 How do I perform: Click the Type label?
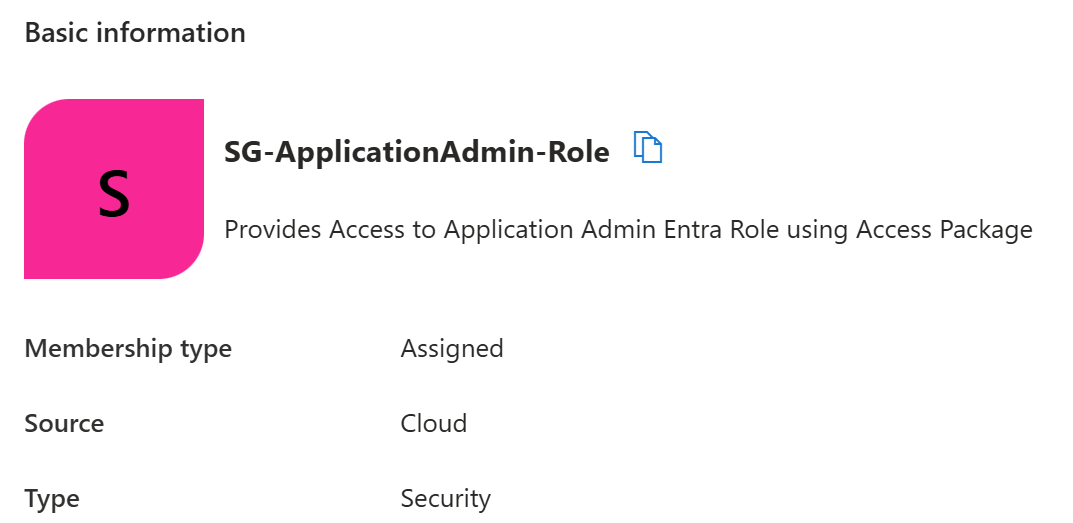pyautogui.click(x=52, y=499)
